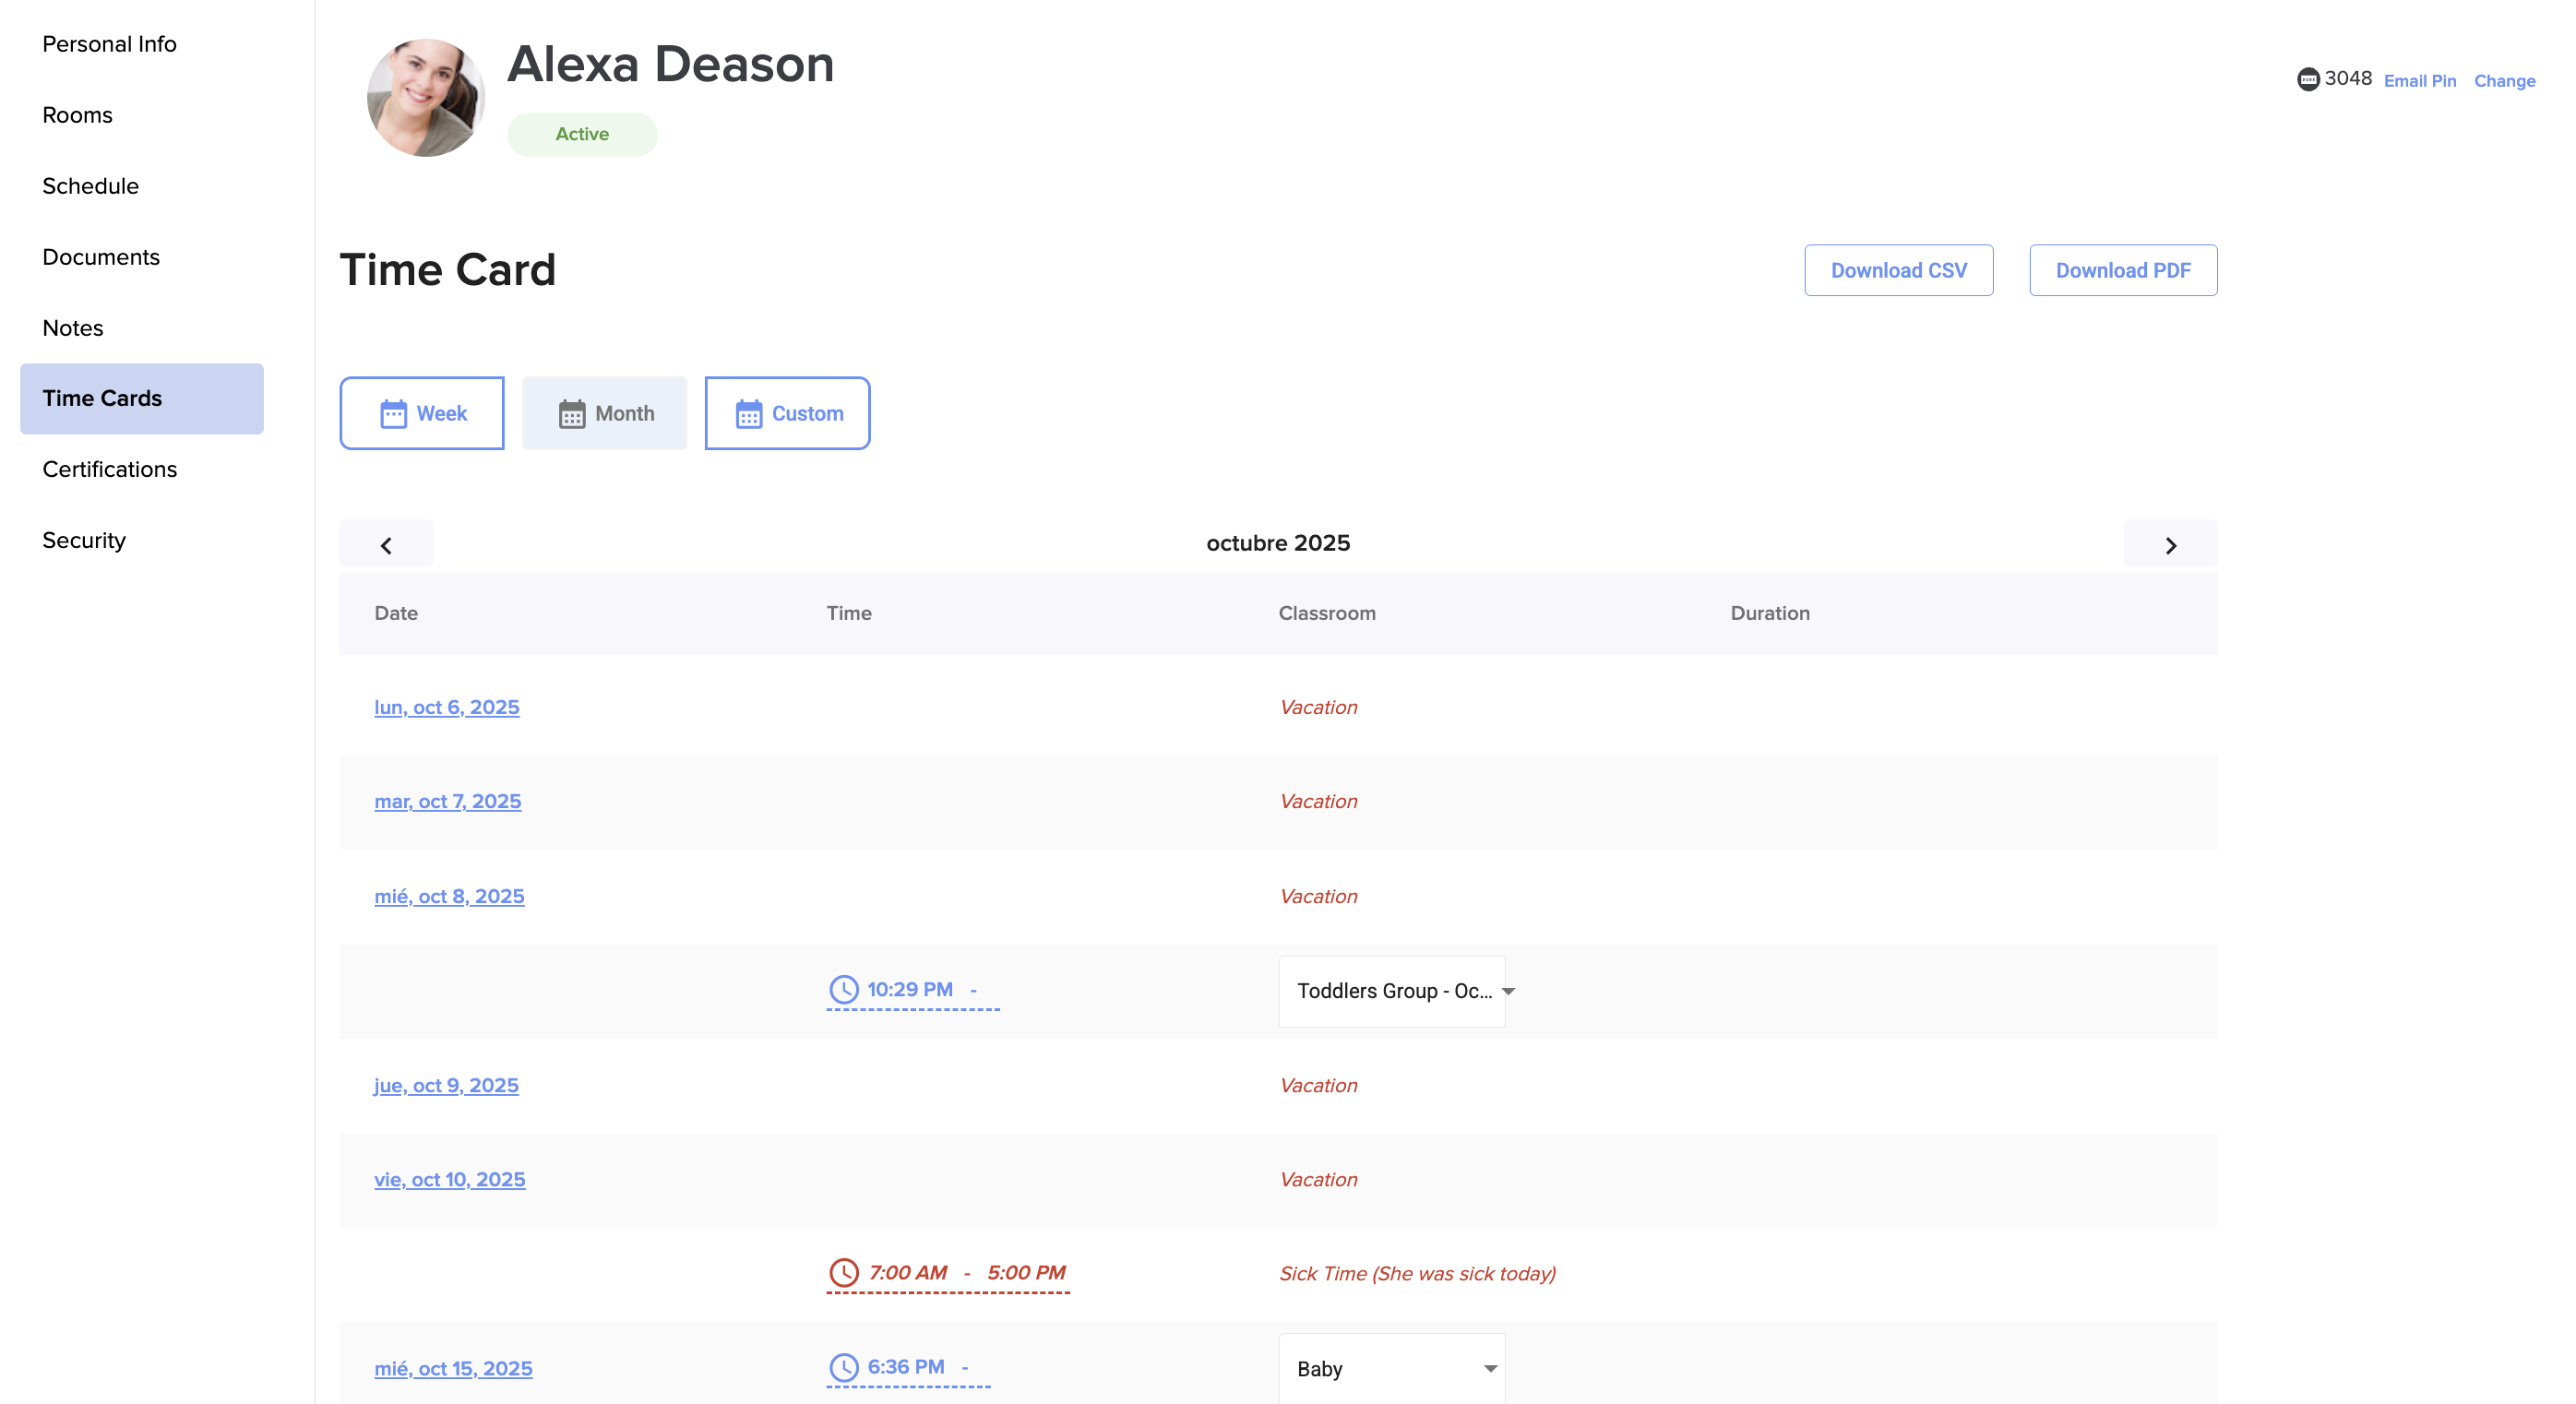Click Alexa Deason's profile photo
The image size is (2576, 1404).
pos(425,97)
